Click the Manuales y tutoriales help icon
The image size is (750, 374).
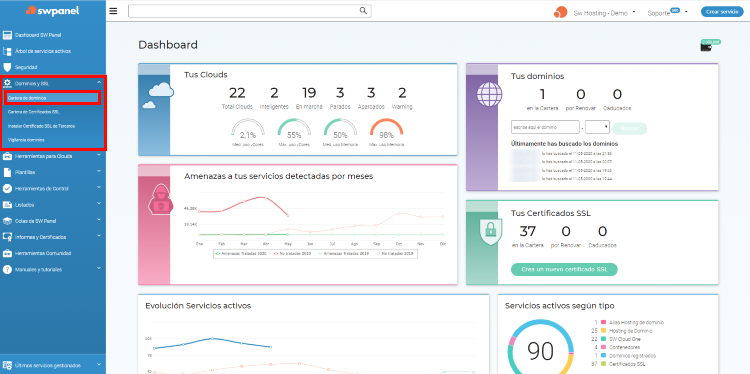coord(7,269)
